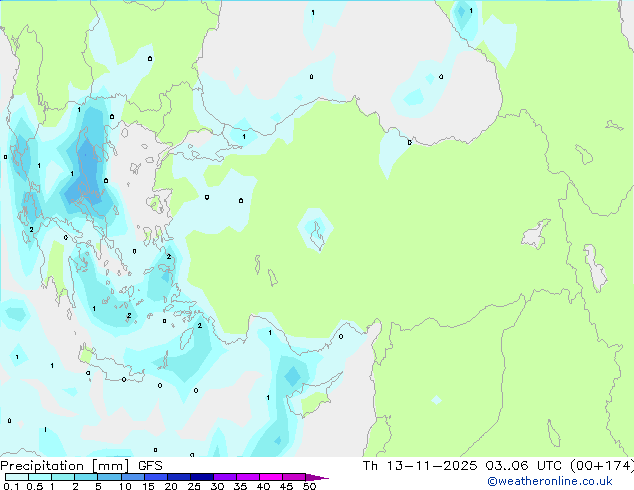Click the arrow tip beyond 50 on legend

pos(317,477)
